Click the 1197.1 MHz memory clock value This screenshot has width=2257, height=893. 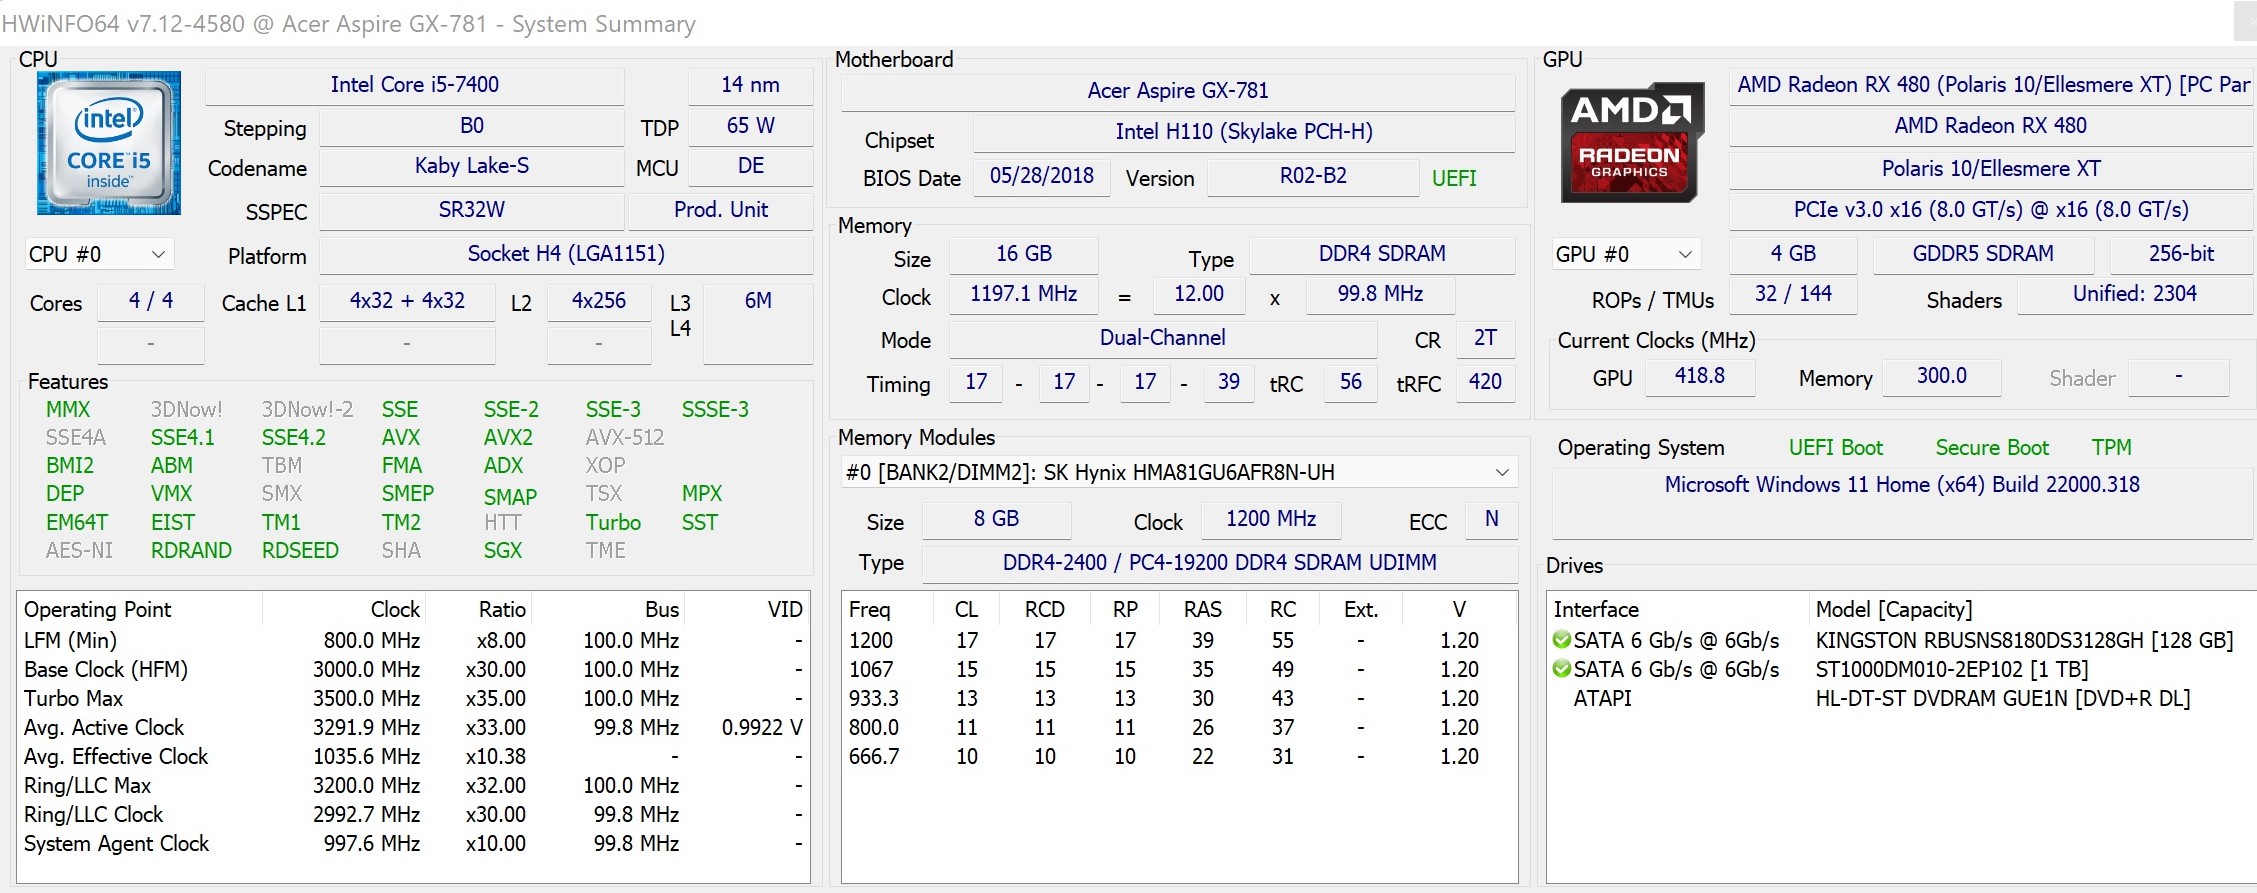pos(1024,294)
